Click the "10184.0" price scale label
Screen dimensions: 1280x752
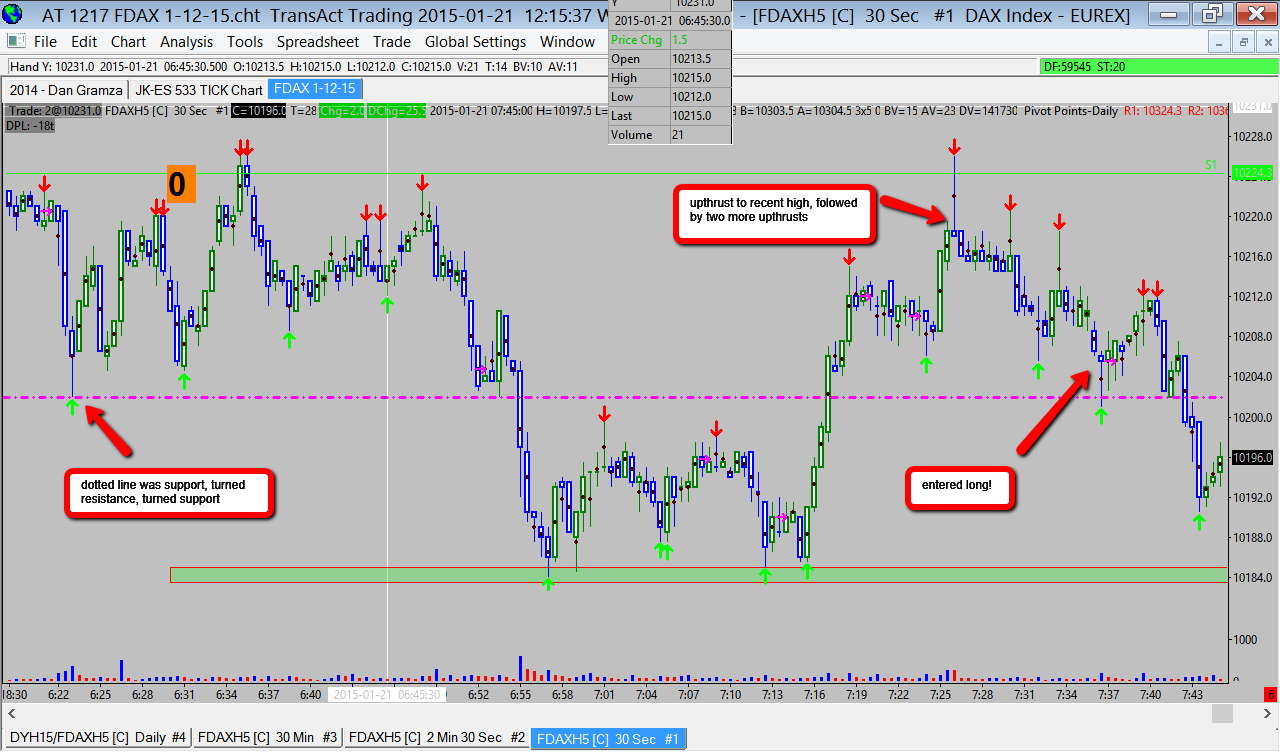click(x=1252, y=578)
